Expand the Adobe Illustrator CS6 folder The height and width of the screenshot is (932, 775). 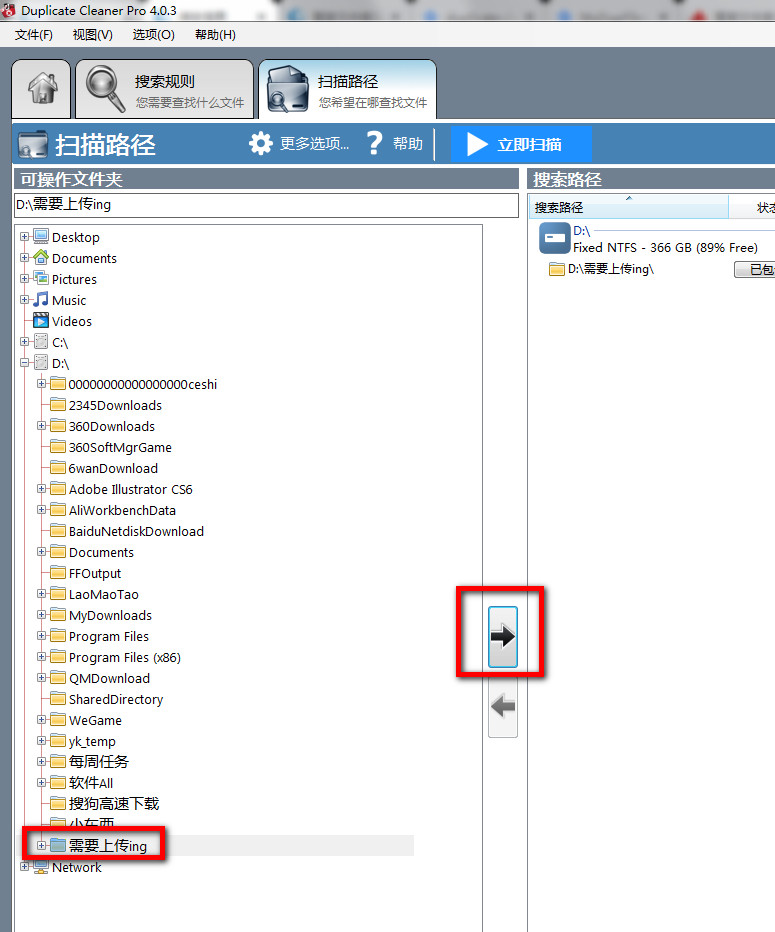(42, 489)
